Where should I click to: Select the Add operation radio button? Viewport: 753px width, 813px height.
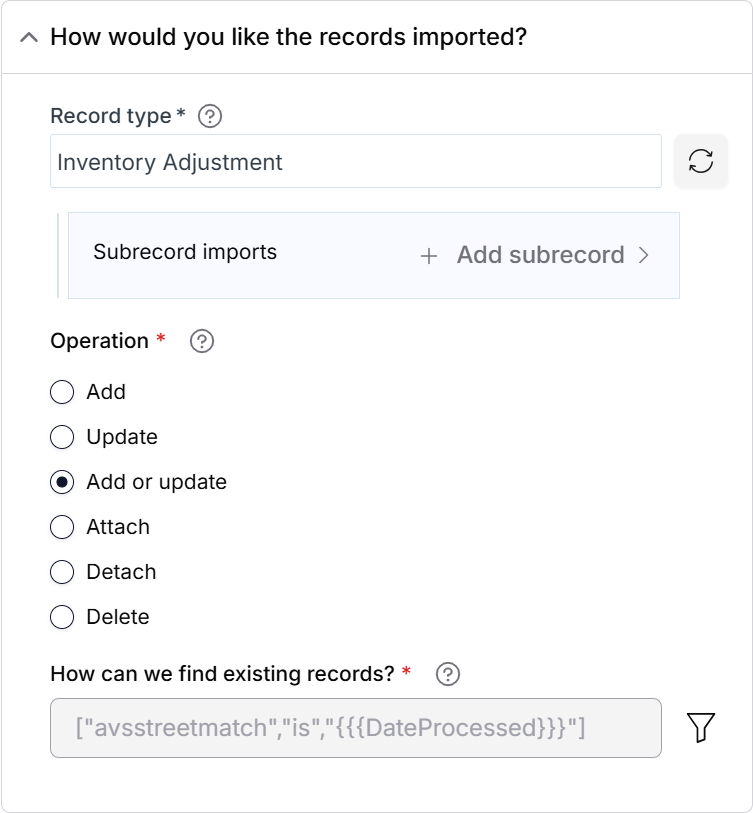tap(62, 392)
